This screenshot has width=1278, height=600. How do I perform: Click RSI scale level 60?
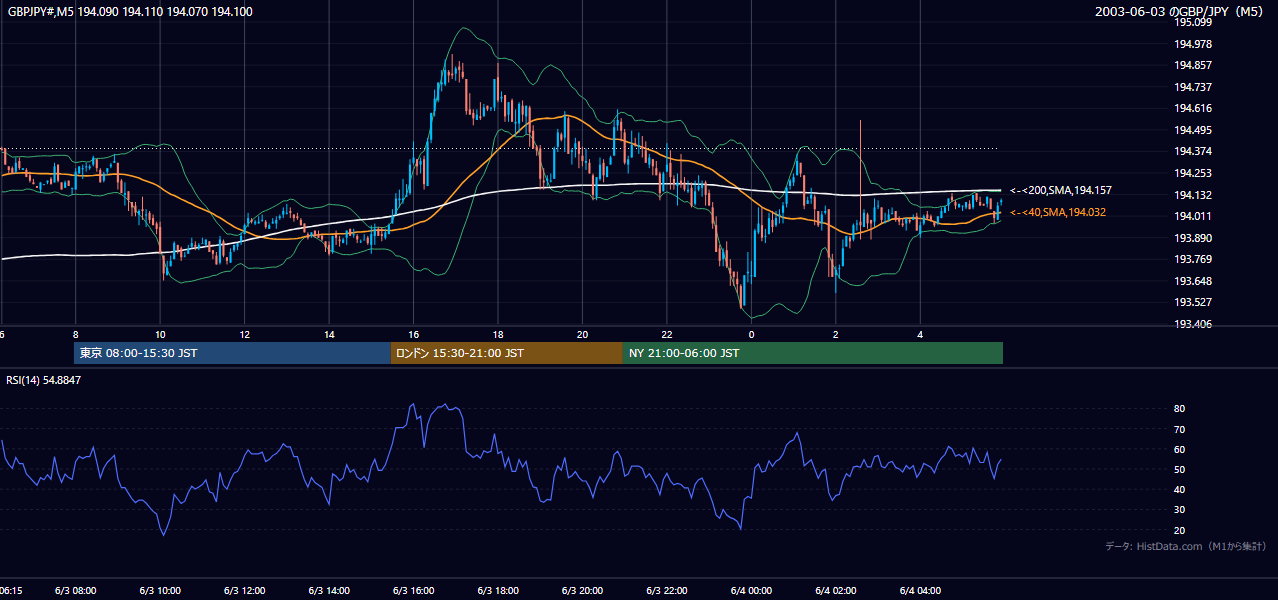1179,449
